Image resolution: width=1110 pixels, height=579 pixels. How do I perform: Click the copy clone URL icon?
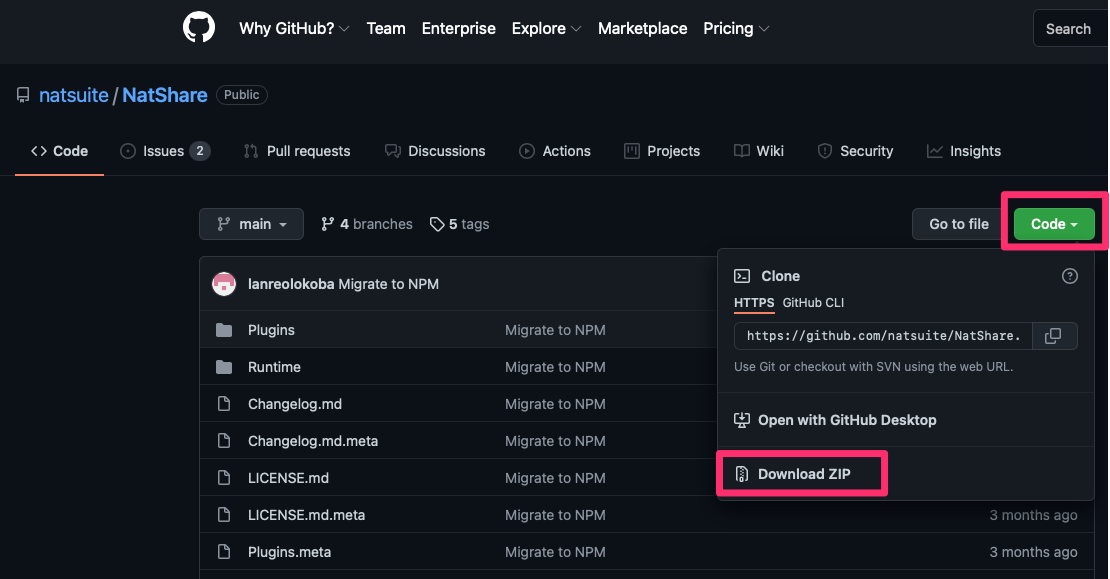[x=1053, y=336]
